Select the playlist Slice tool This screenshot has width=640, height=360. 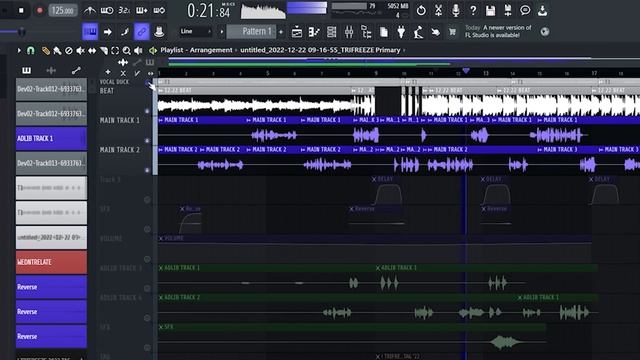[x=104, y=50]
